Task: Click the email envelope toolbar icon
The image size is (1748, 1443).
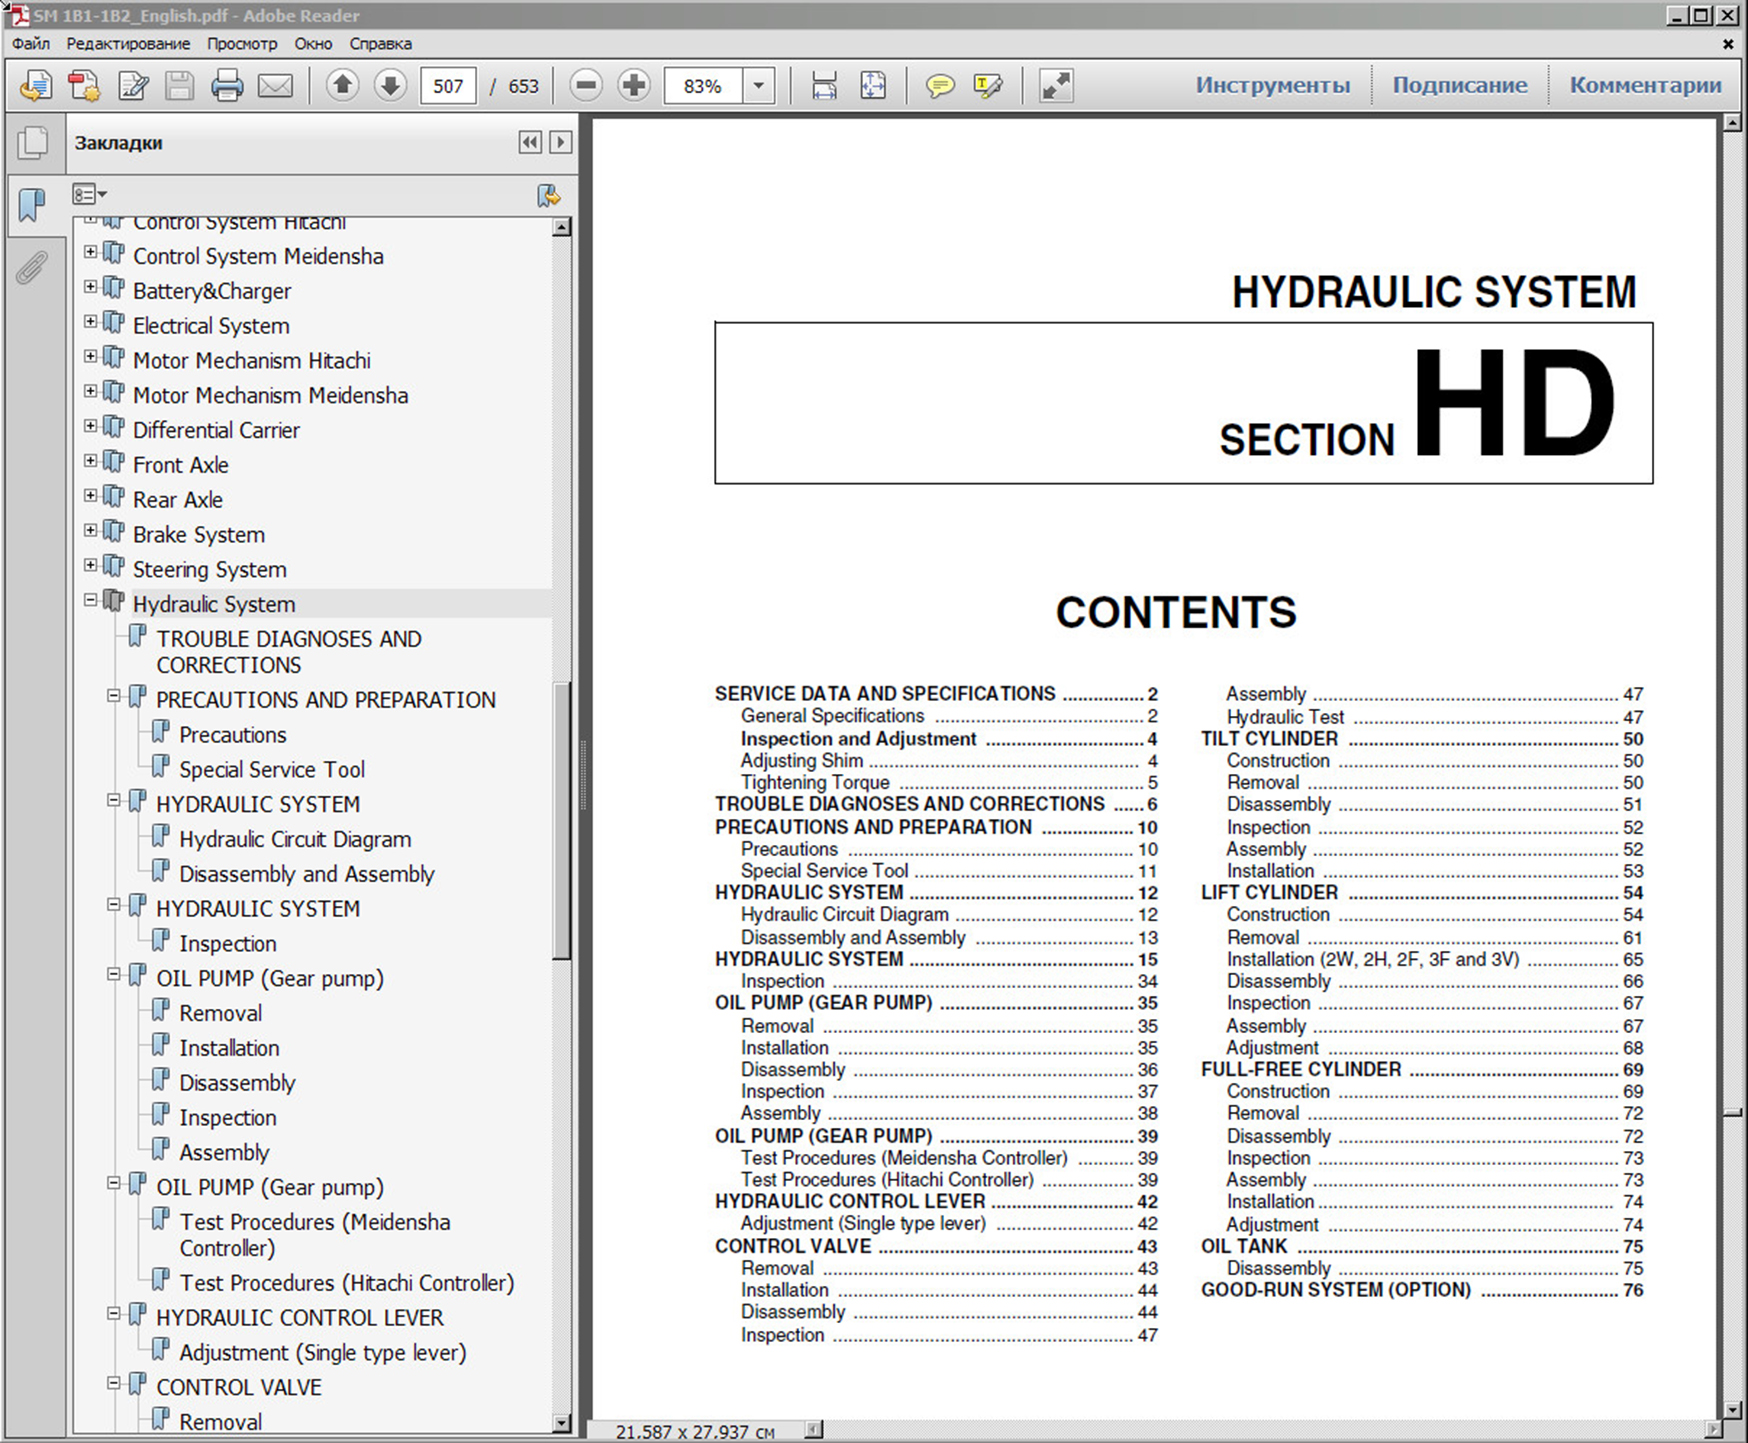Action: coord(275,86)
